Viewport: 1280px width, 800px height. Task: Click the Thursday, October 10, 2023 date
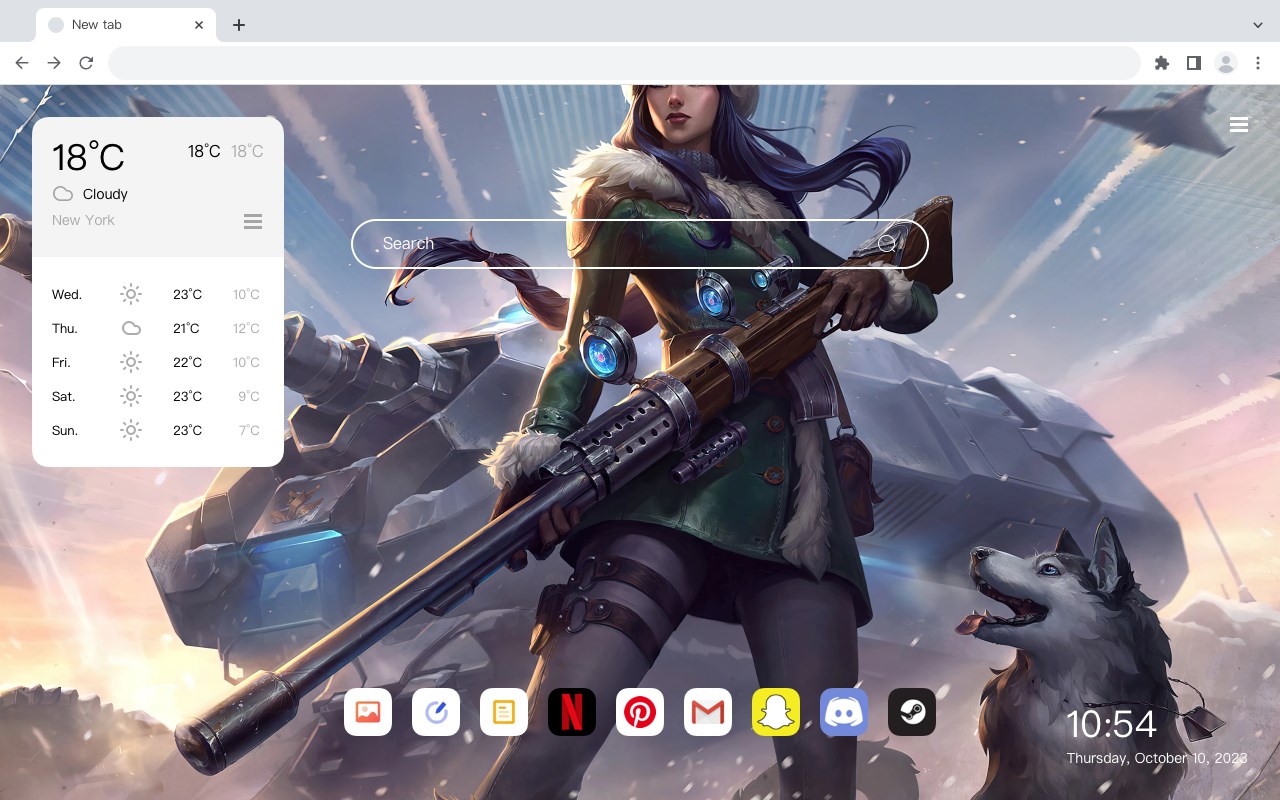(x=1157, y=758)
